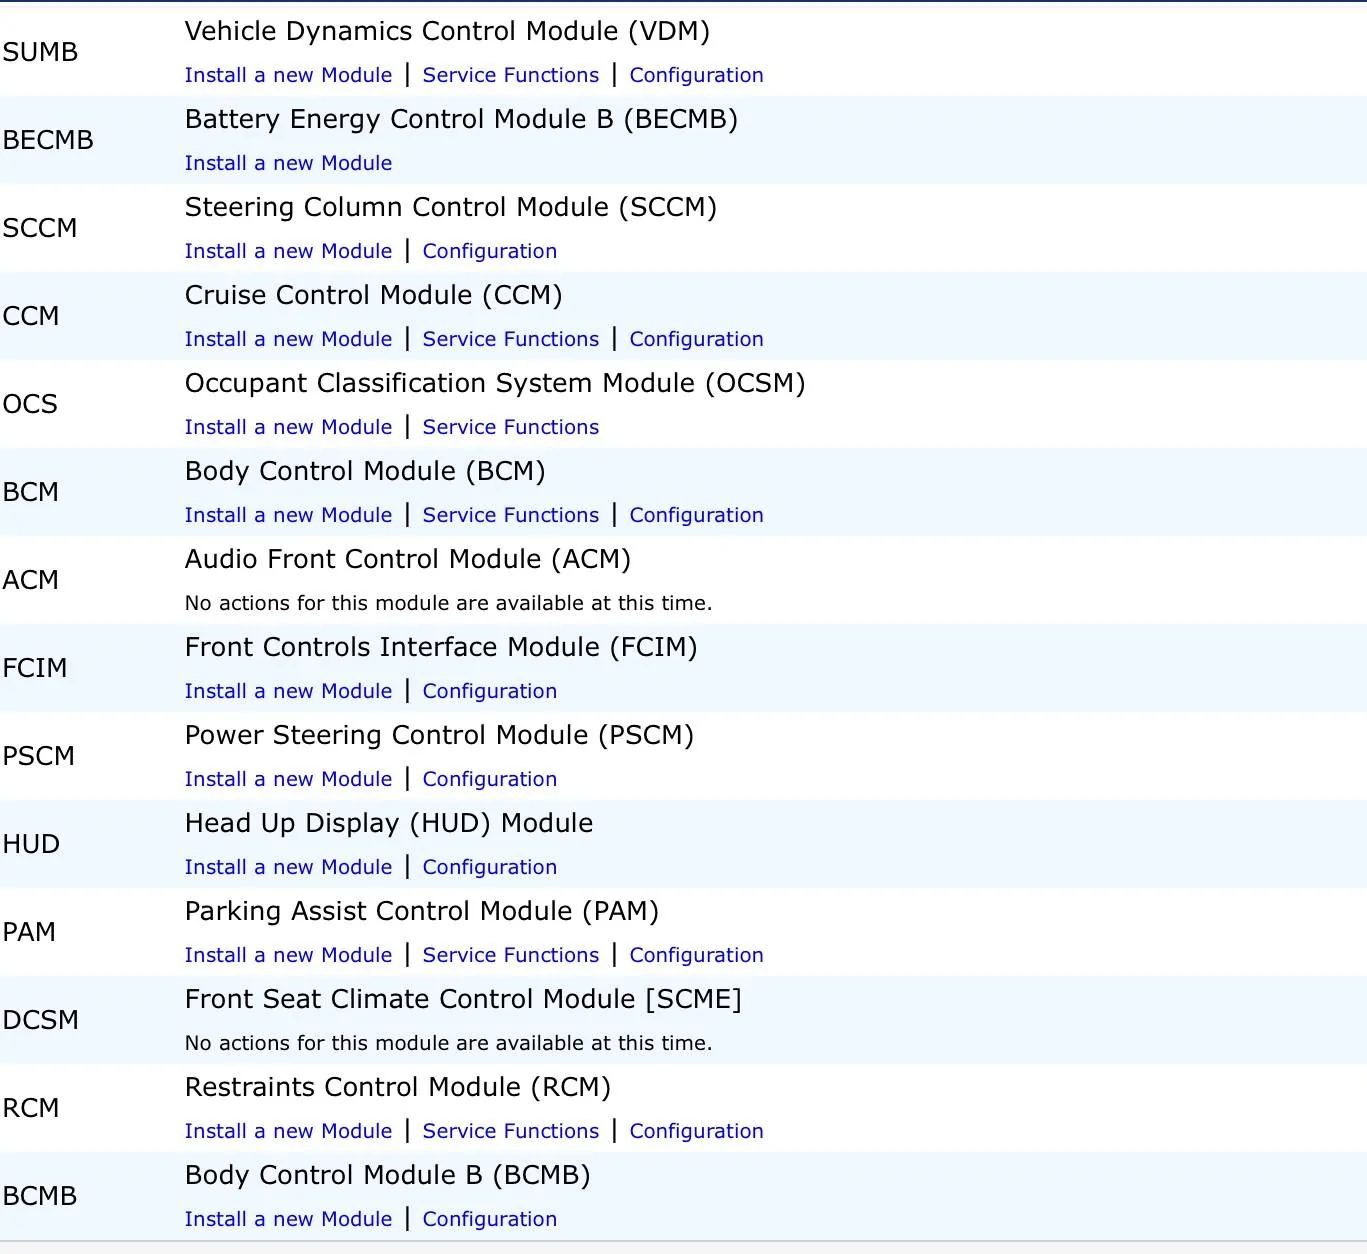Image resolution: width=1367 pixels, height=1254 pixels.
Task: Open Configuration for Steering Column Control Module
Action: pos(489,251)
